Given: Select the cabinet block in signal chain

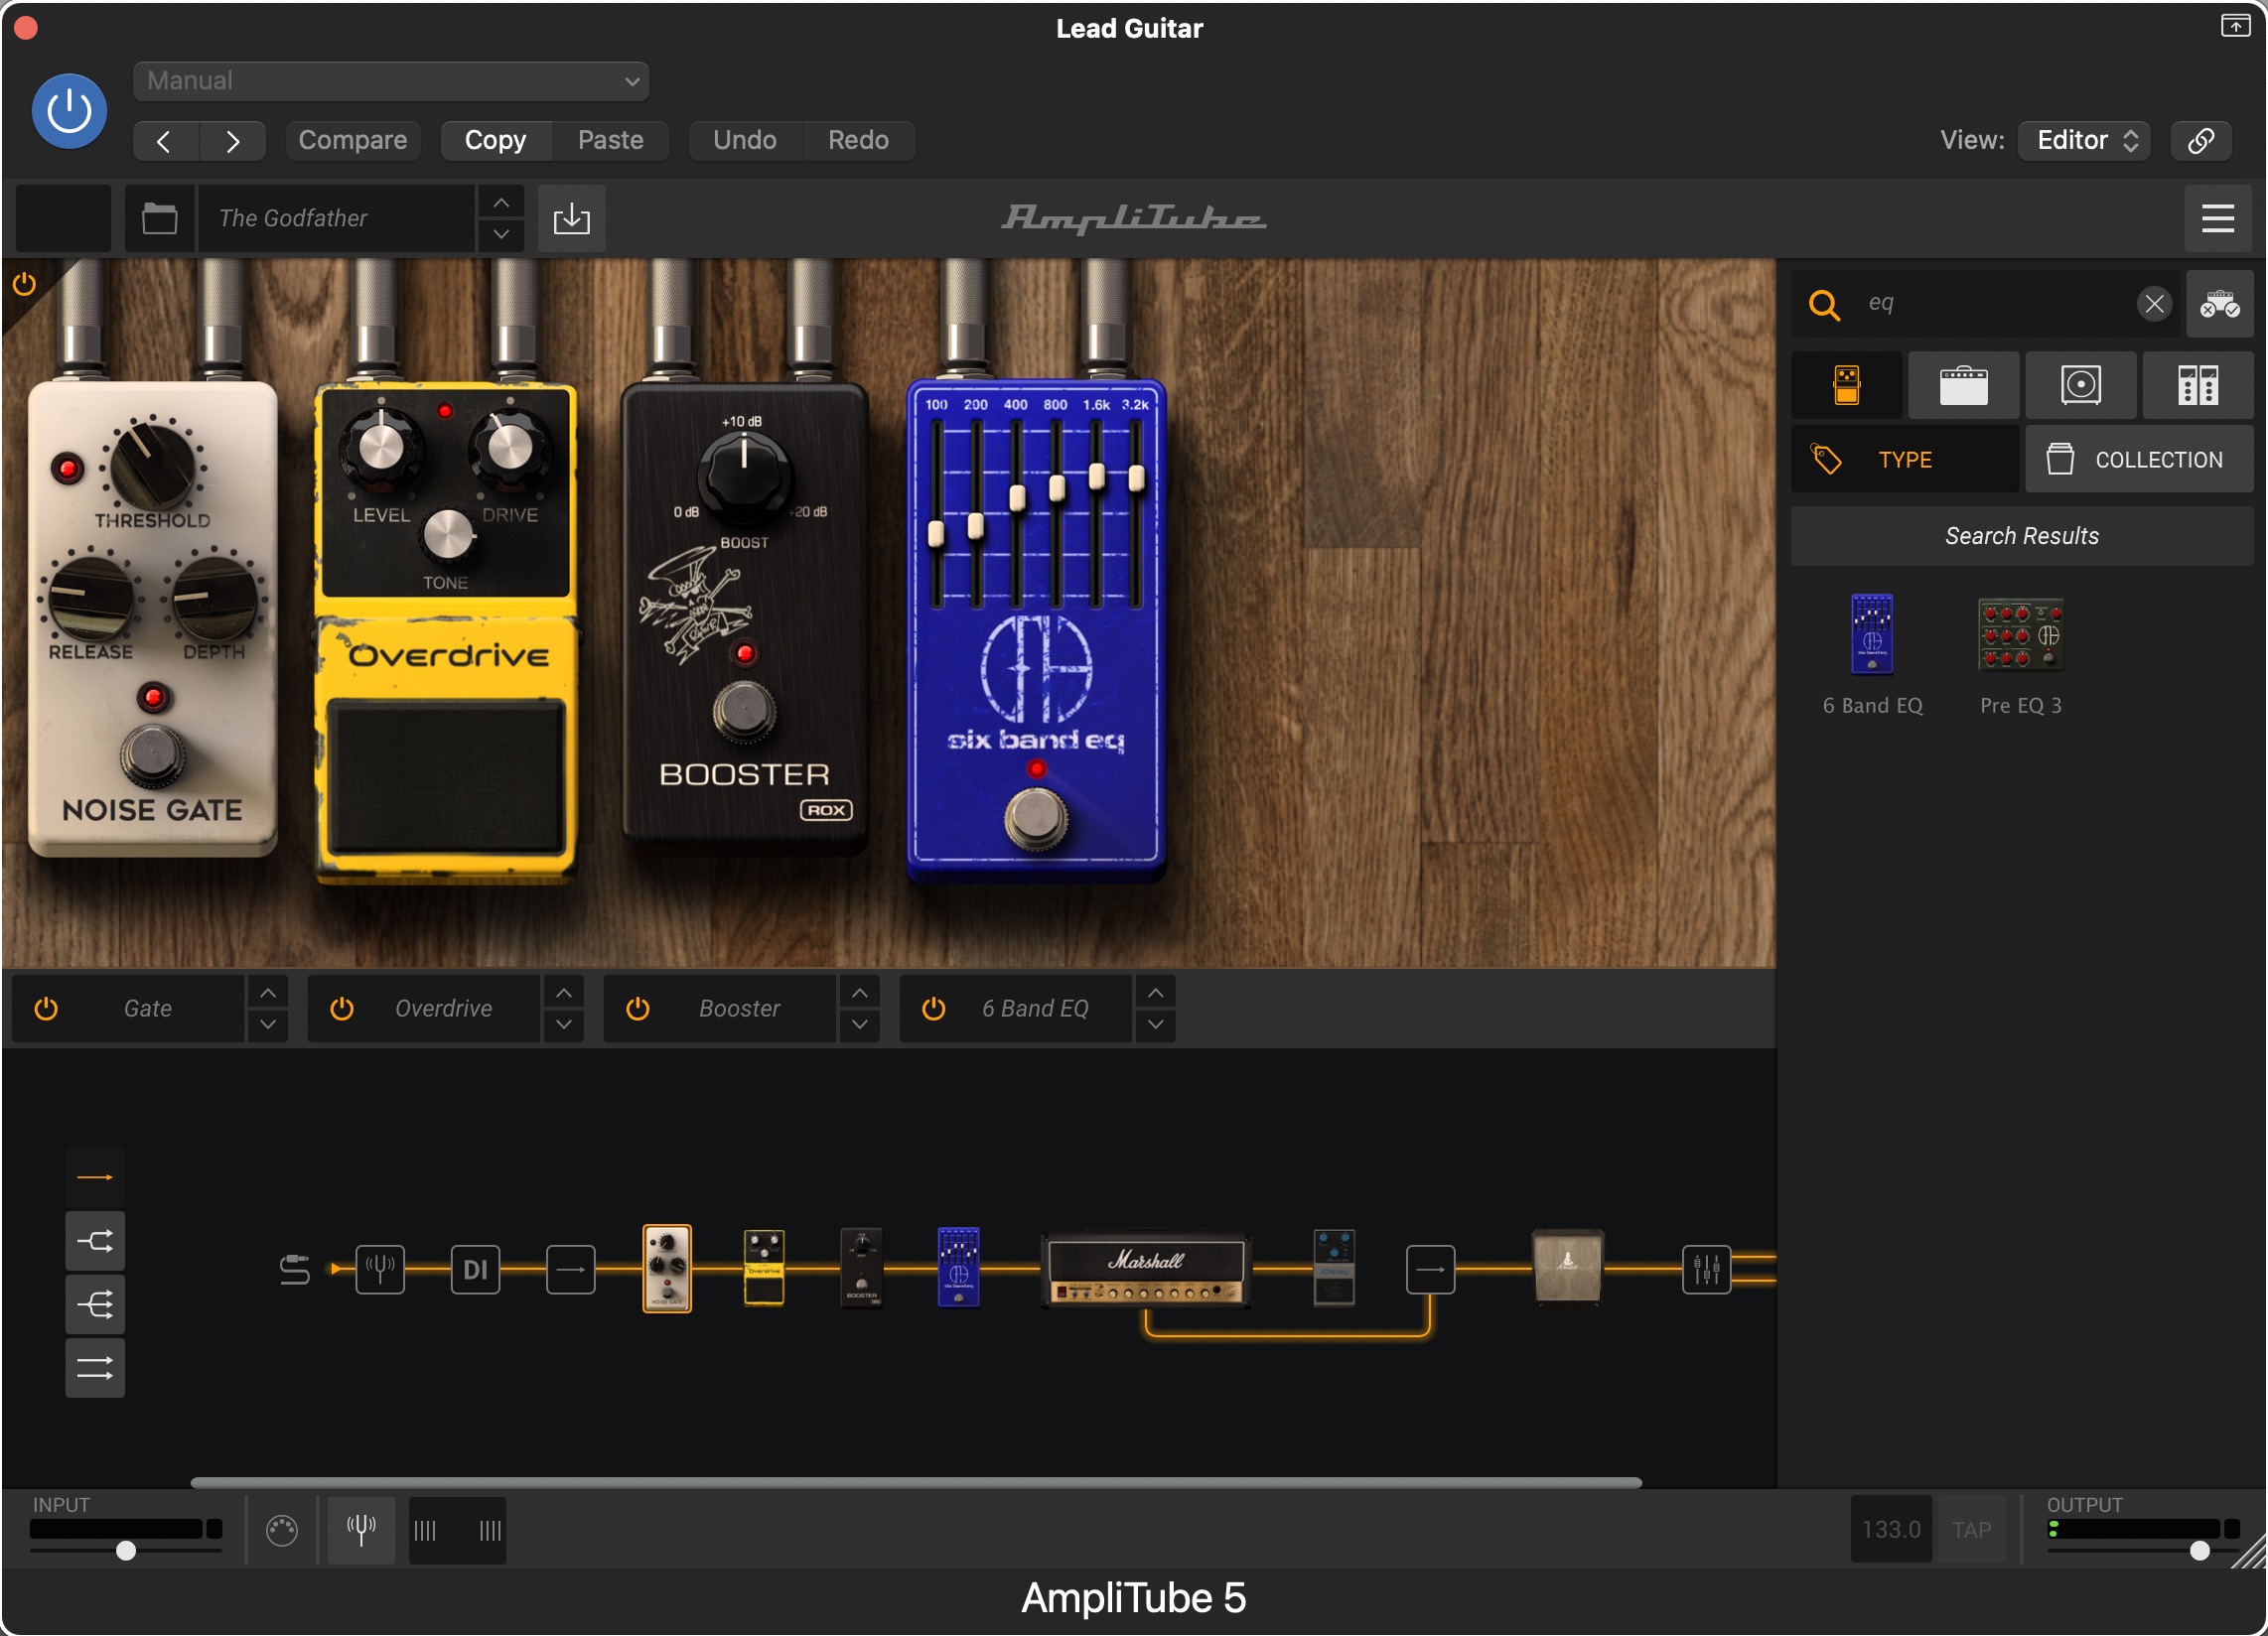Looking at the screenshot, I should [x=1568, y=1268].
